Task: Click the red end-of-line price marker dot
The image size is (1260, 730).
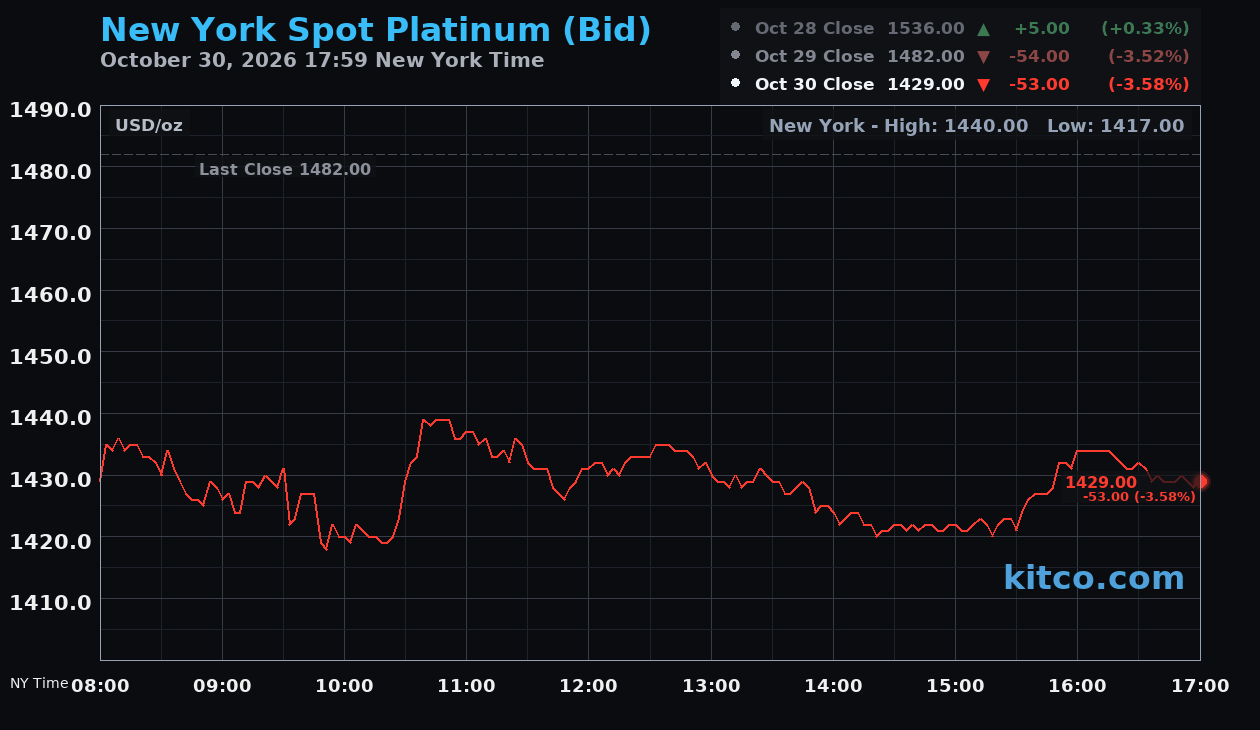Action: 1201,481
